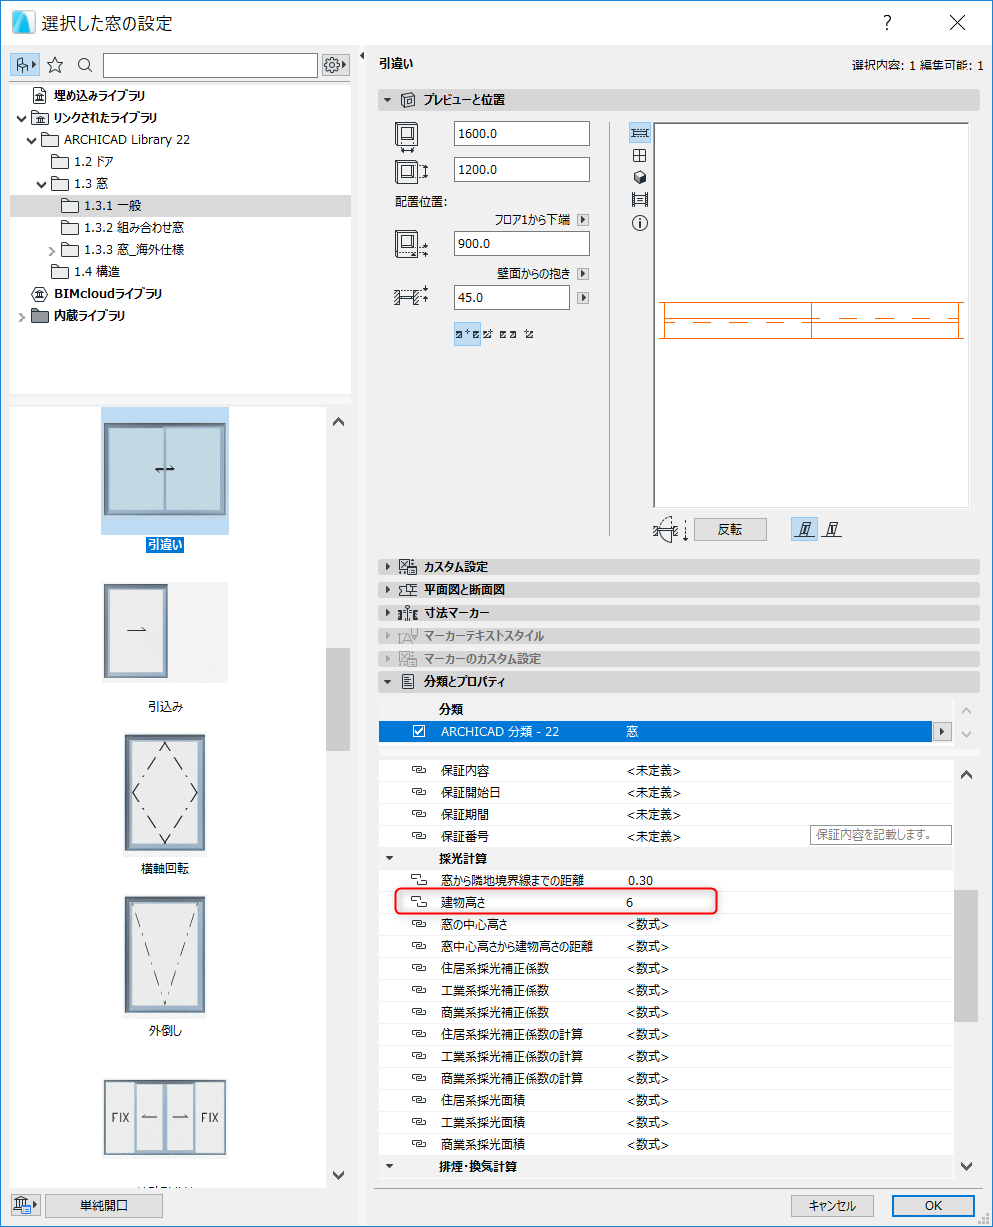Collapse the プレビューと位置 panel
Screen dimensions: 993x1227
[388, 100]
